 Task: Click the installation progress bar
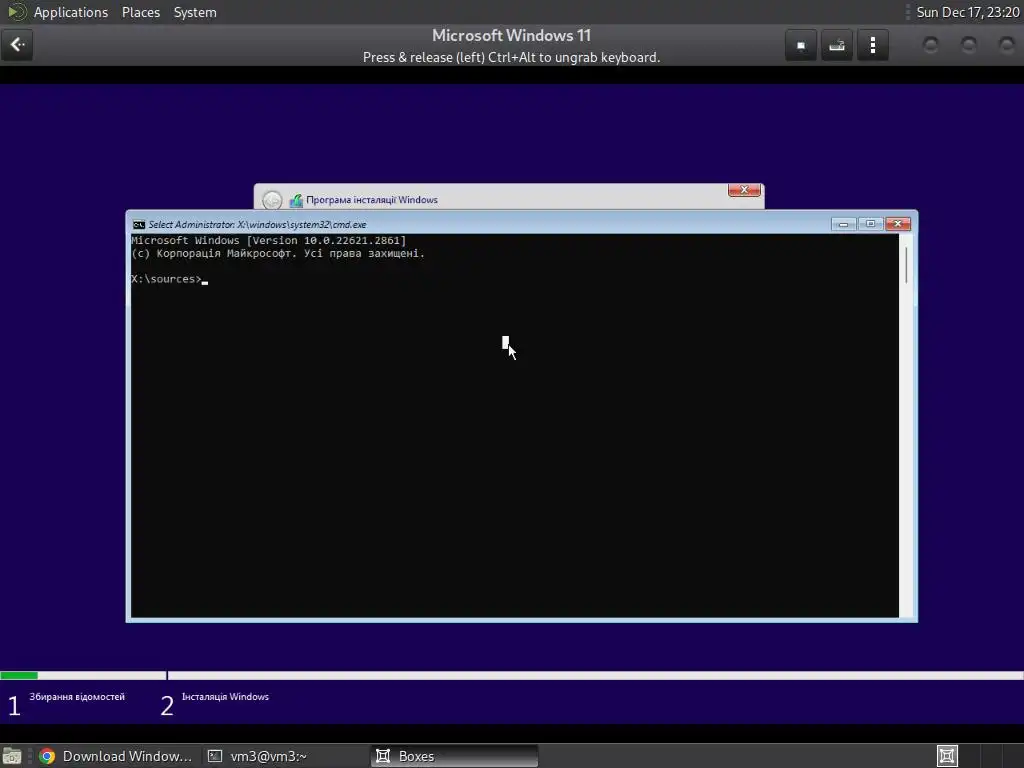(x=512, y=675)
